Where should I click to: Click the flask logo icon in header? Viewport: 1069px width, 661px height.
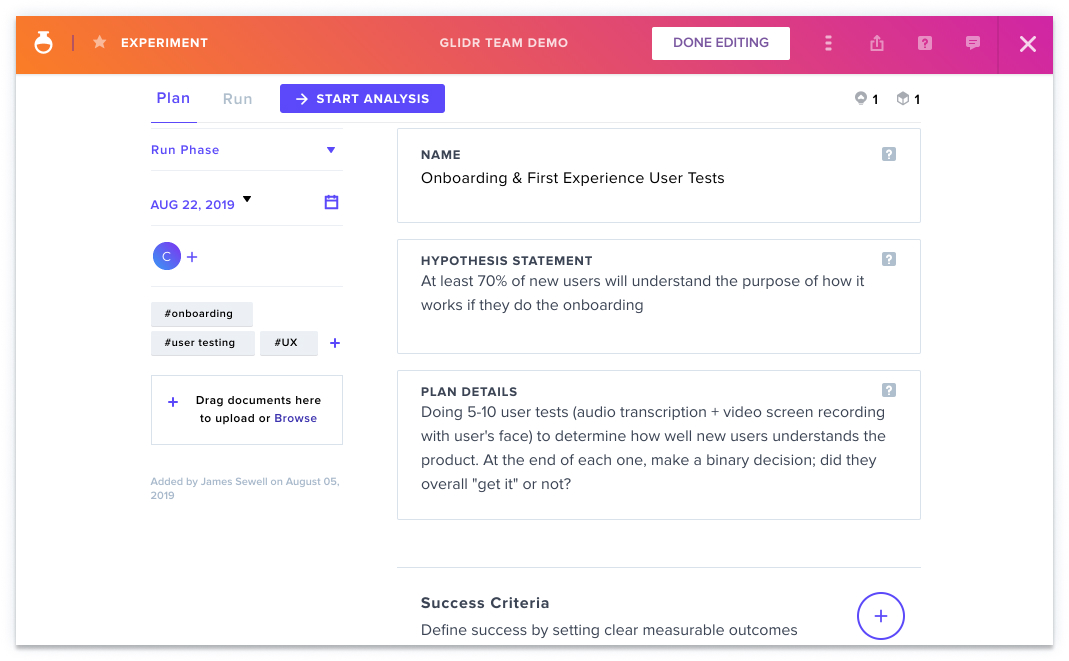point(44,42)
